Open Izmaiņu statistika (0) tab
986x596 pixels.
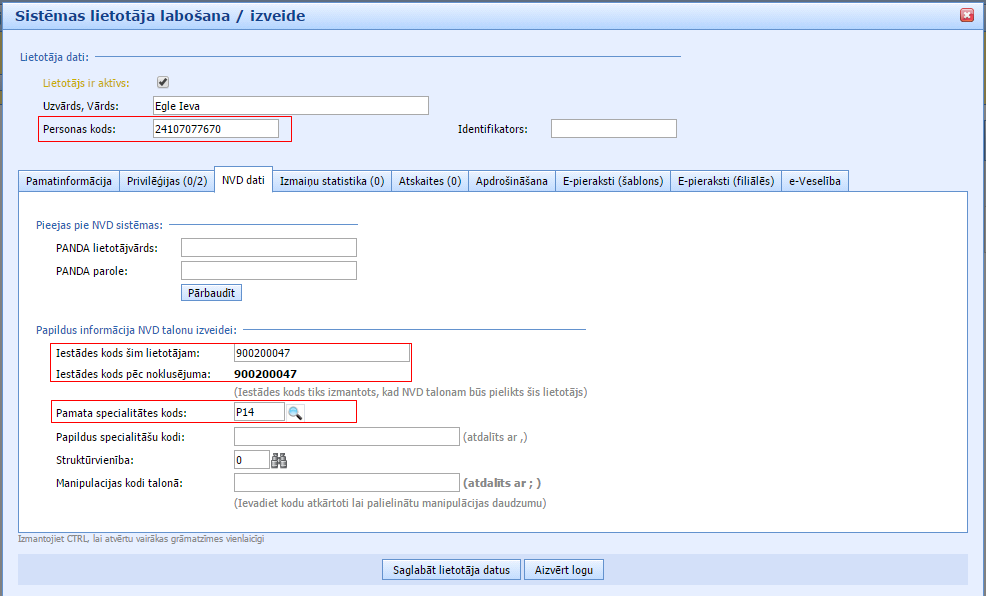(332, 181)
